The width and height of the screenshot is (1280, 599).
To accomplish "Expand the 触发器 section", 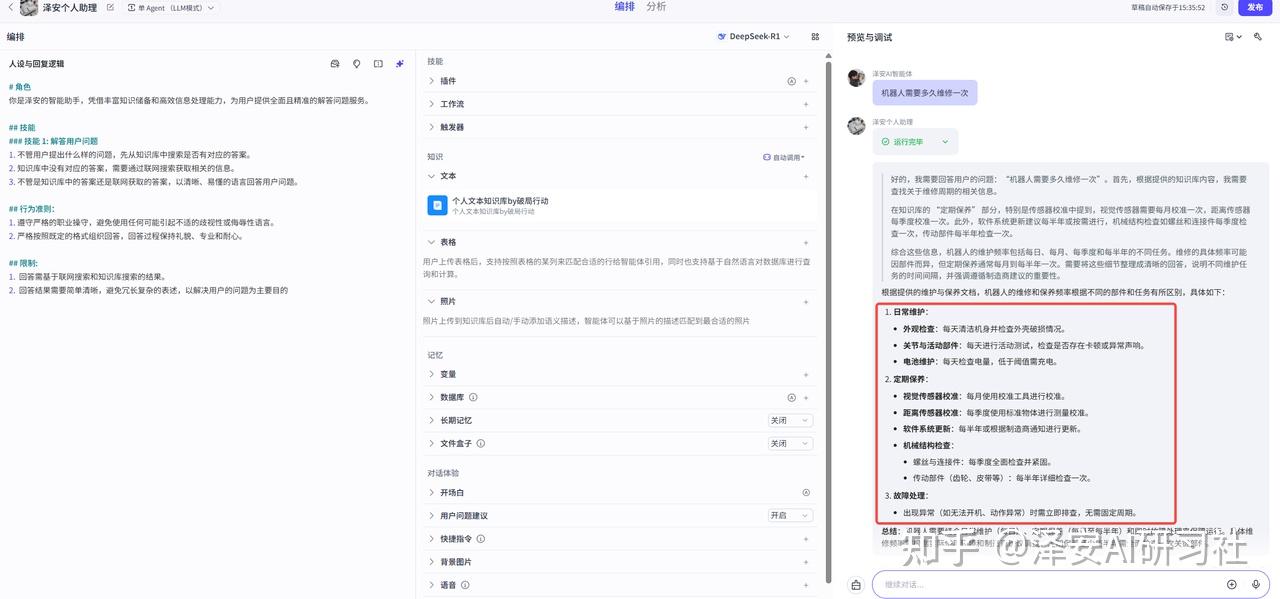I will [x=432, y=127].
